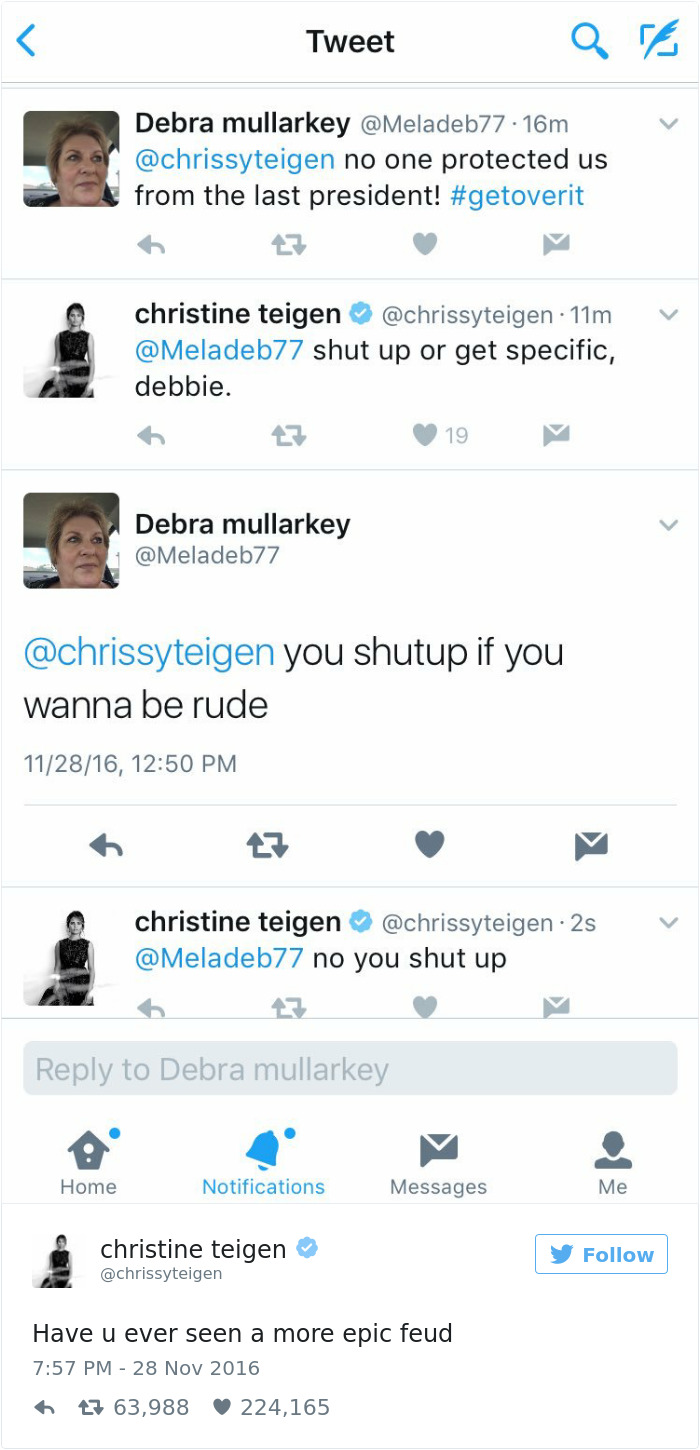Retweet the 'no you shut up' reply
The width and height of the screenshot is (700, 1450).
click(288, 1006)
